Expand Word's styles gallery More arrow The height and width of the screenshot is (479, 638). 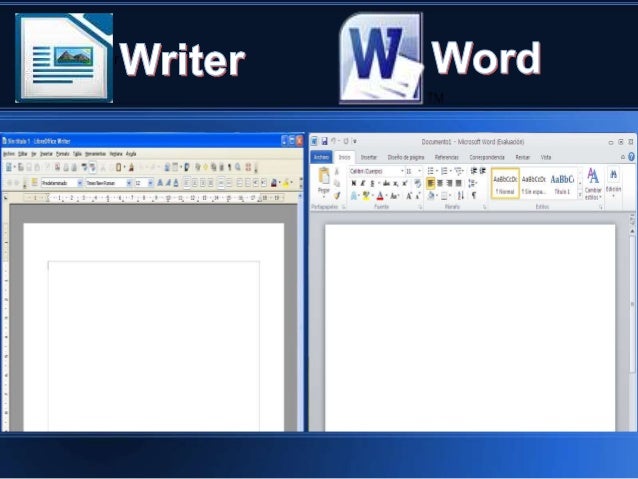click(x=580, y=196)
